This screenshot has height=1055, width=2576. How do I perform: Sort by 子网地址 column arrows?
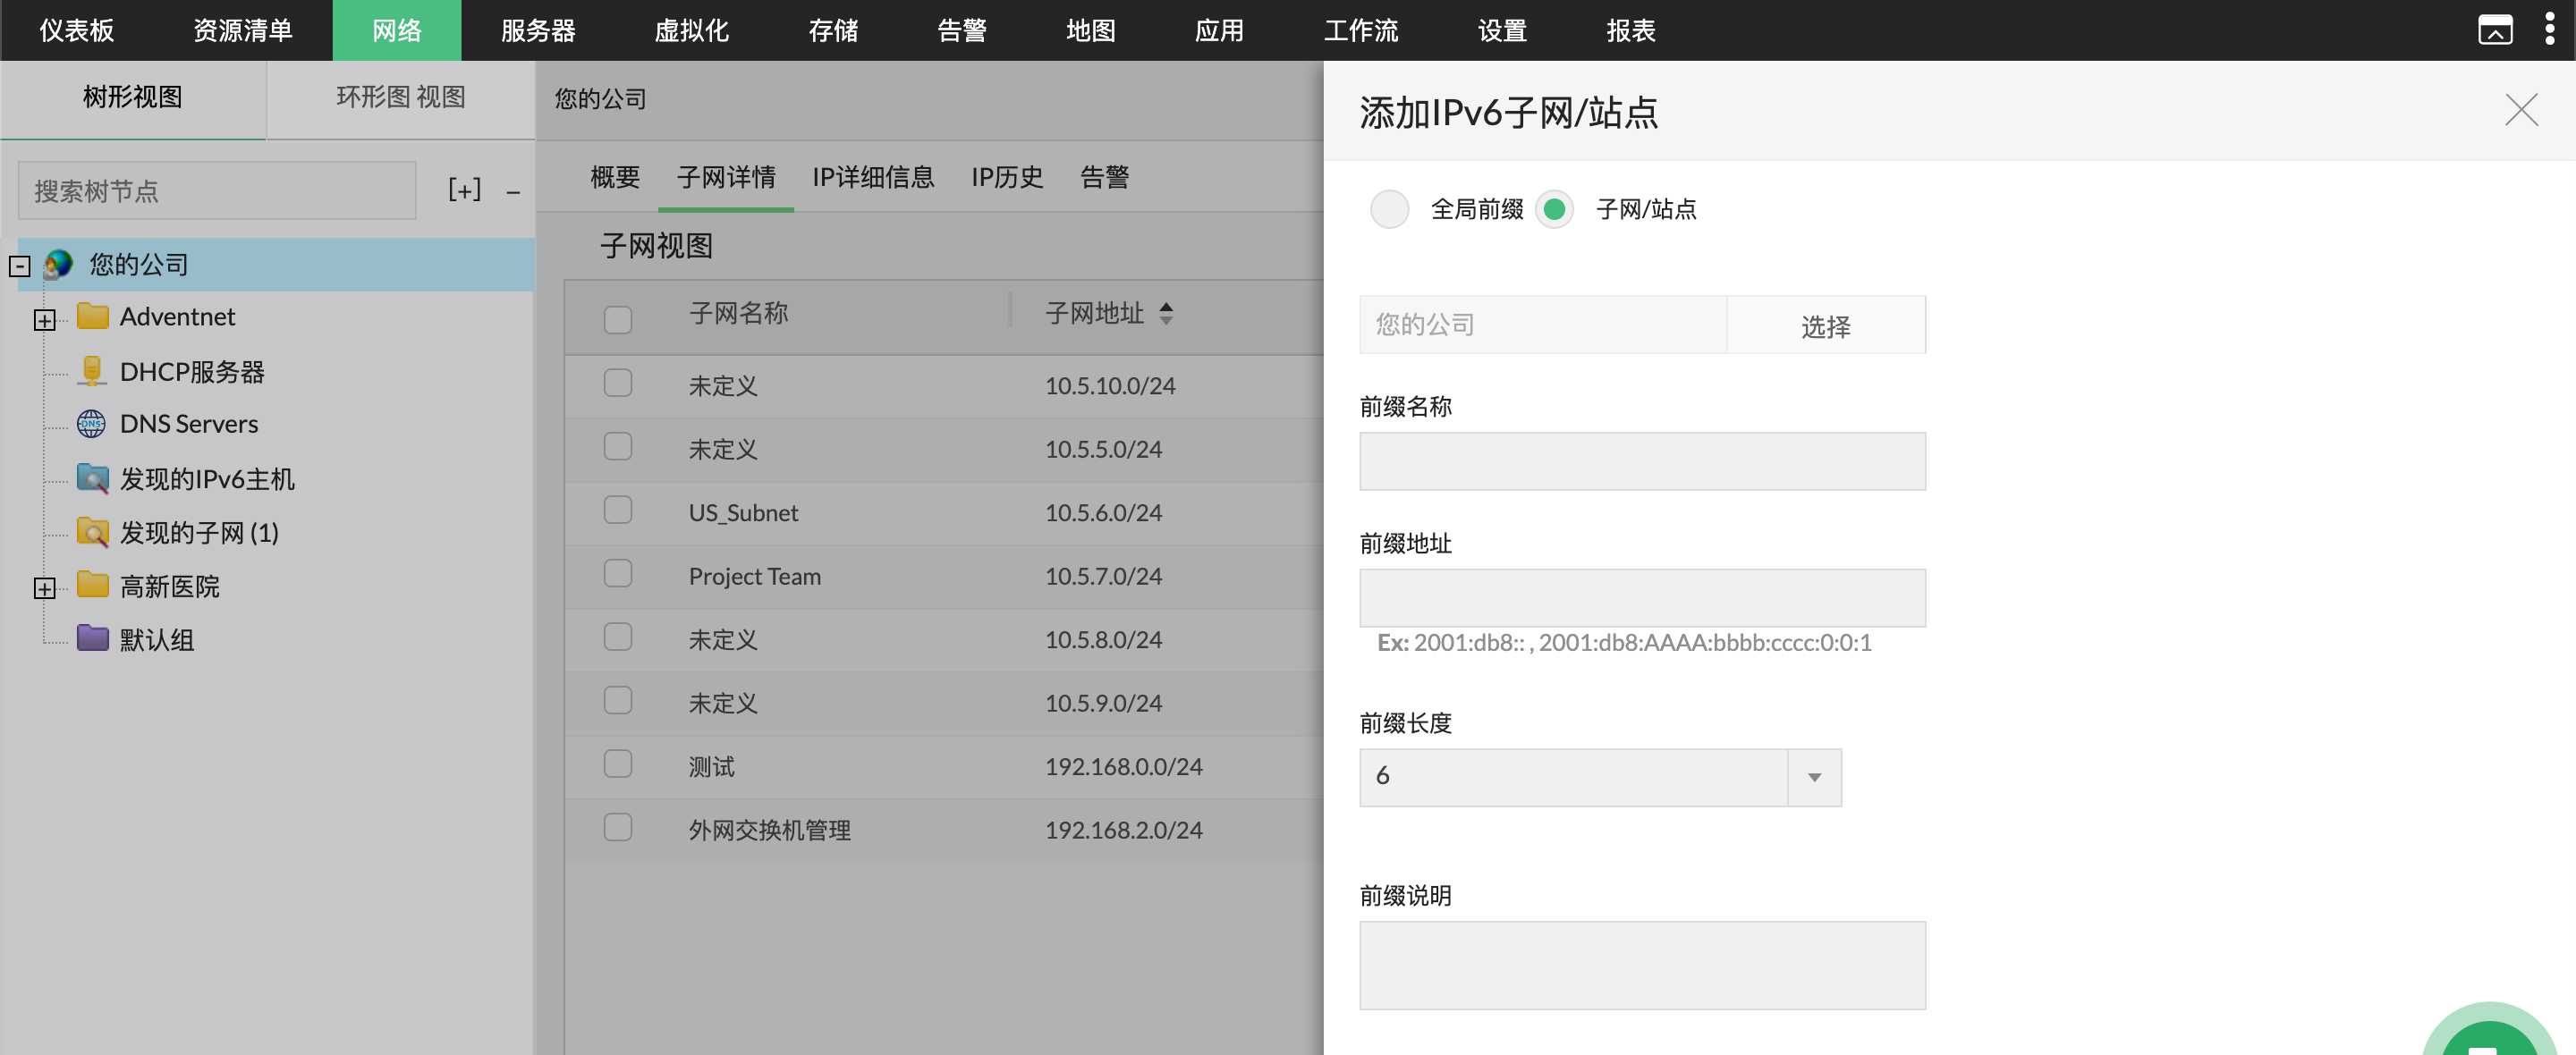[1166, 313]
